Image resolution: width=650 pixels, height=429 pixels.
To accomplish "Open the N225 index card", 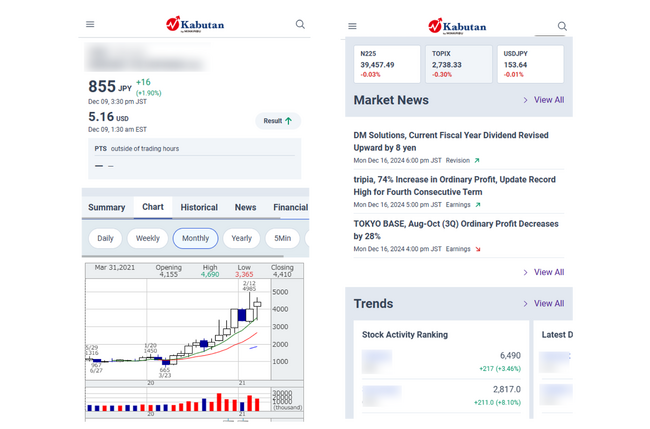I will tap(386, 64).
